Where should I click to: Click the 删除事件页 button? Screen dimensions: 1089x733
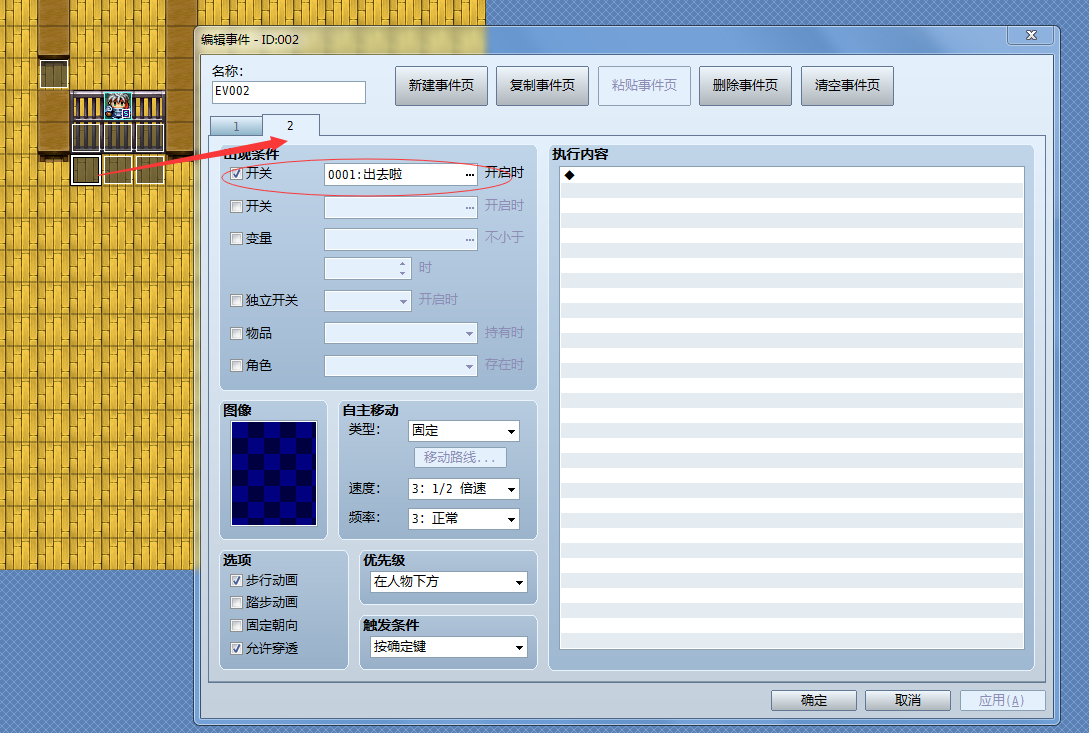(x=745, y=85)
